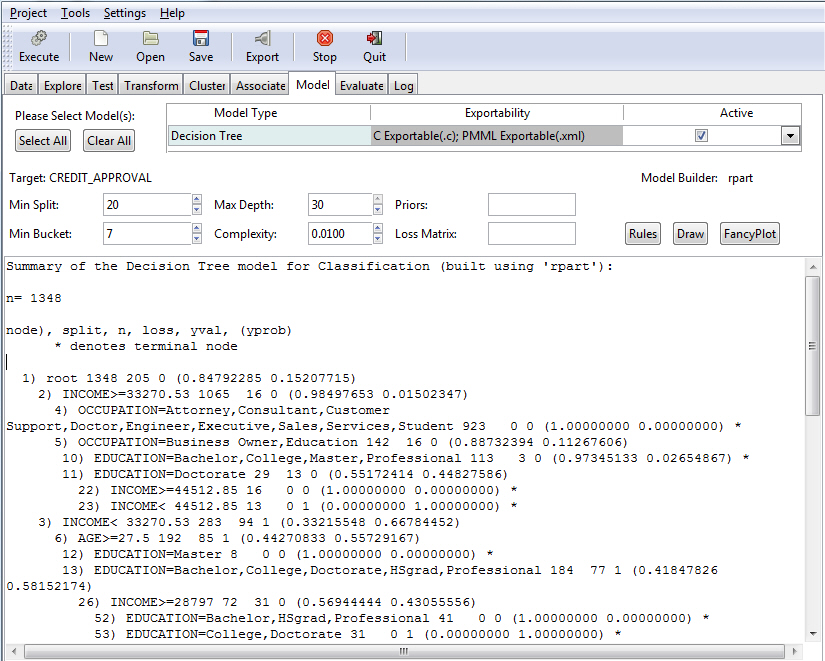Screen dimensions: 825x661
Task: Click the Min Split input field
Action: [x=147, y=205]
